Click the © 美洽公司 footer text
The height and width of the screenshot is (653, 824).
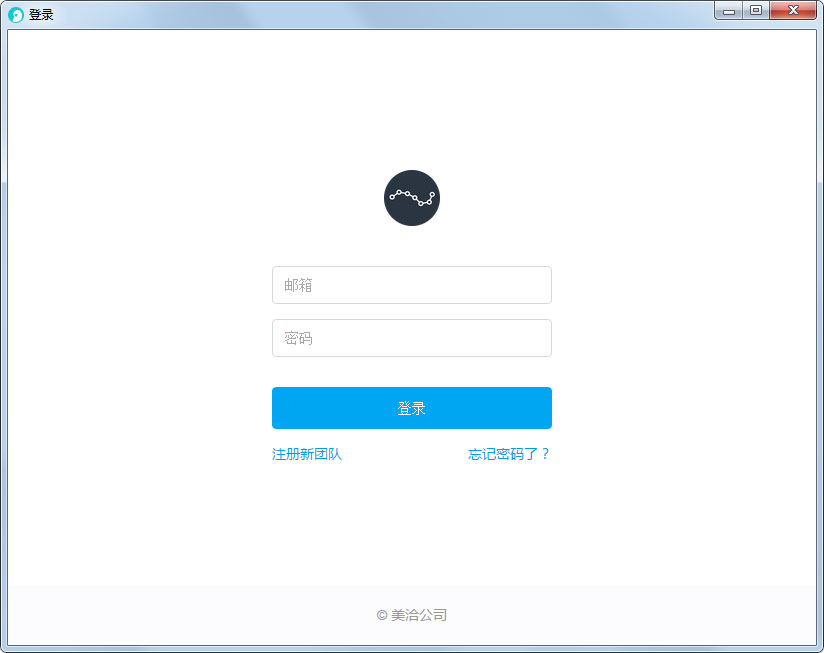[412, 615]
